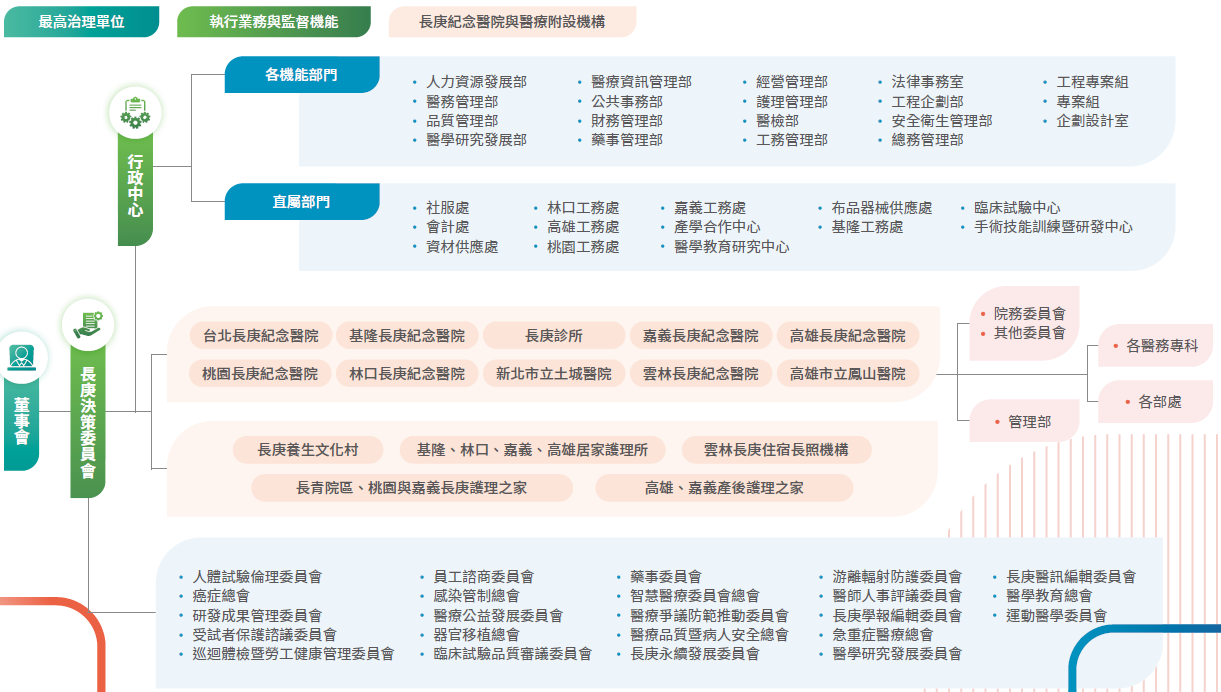
Task: Click 資材供應處 entry
Action: (462, 247)
